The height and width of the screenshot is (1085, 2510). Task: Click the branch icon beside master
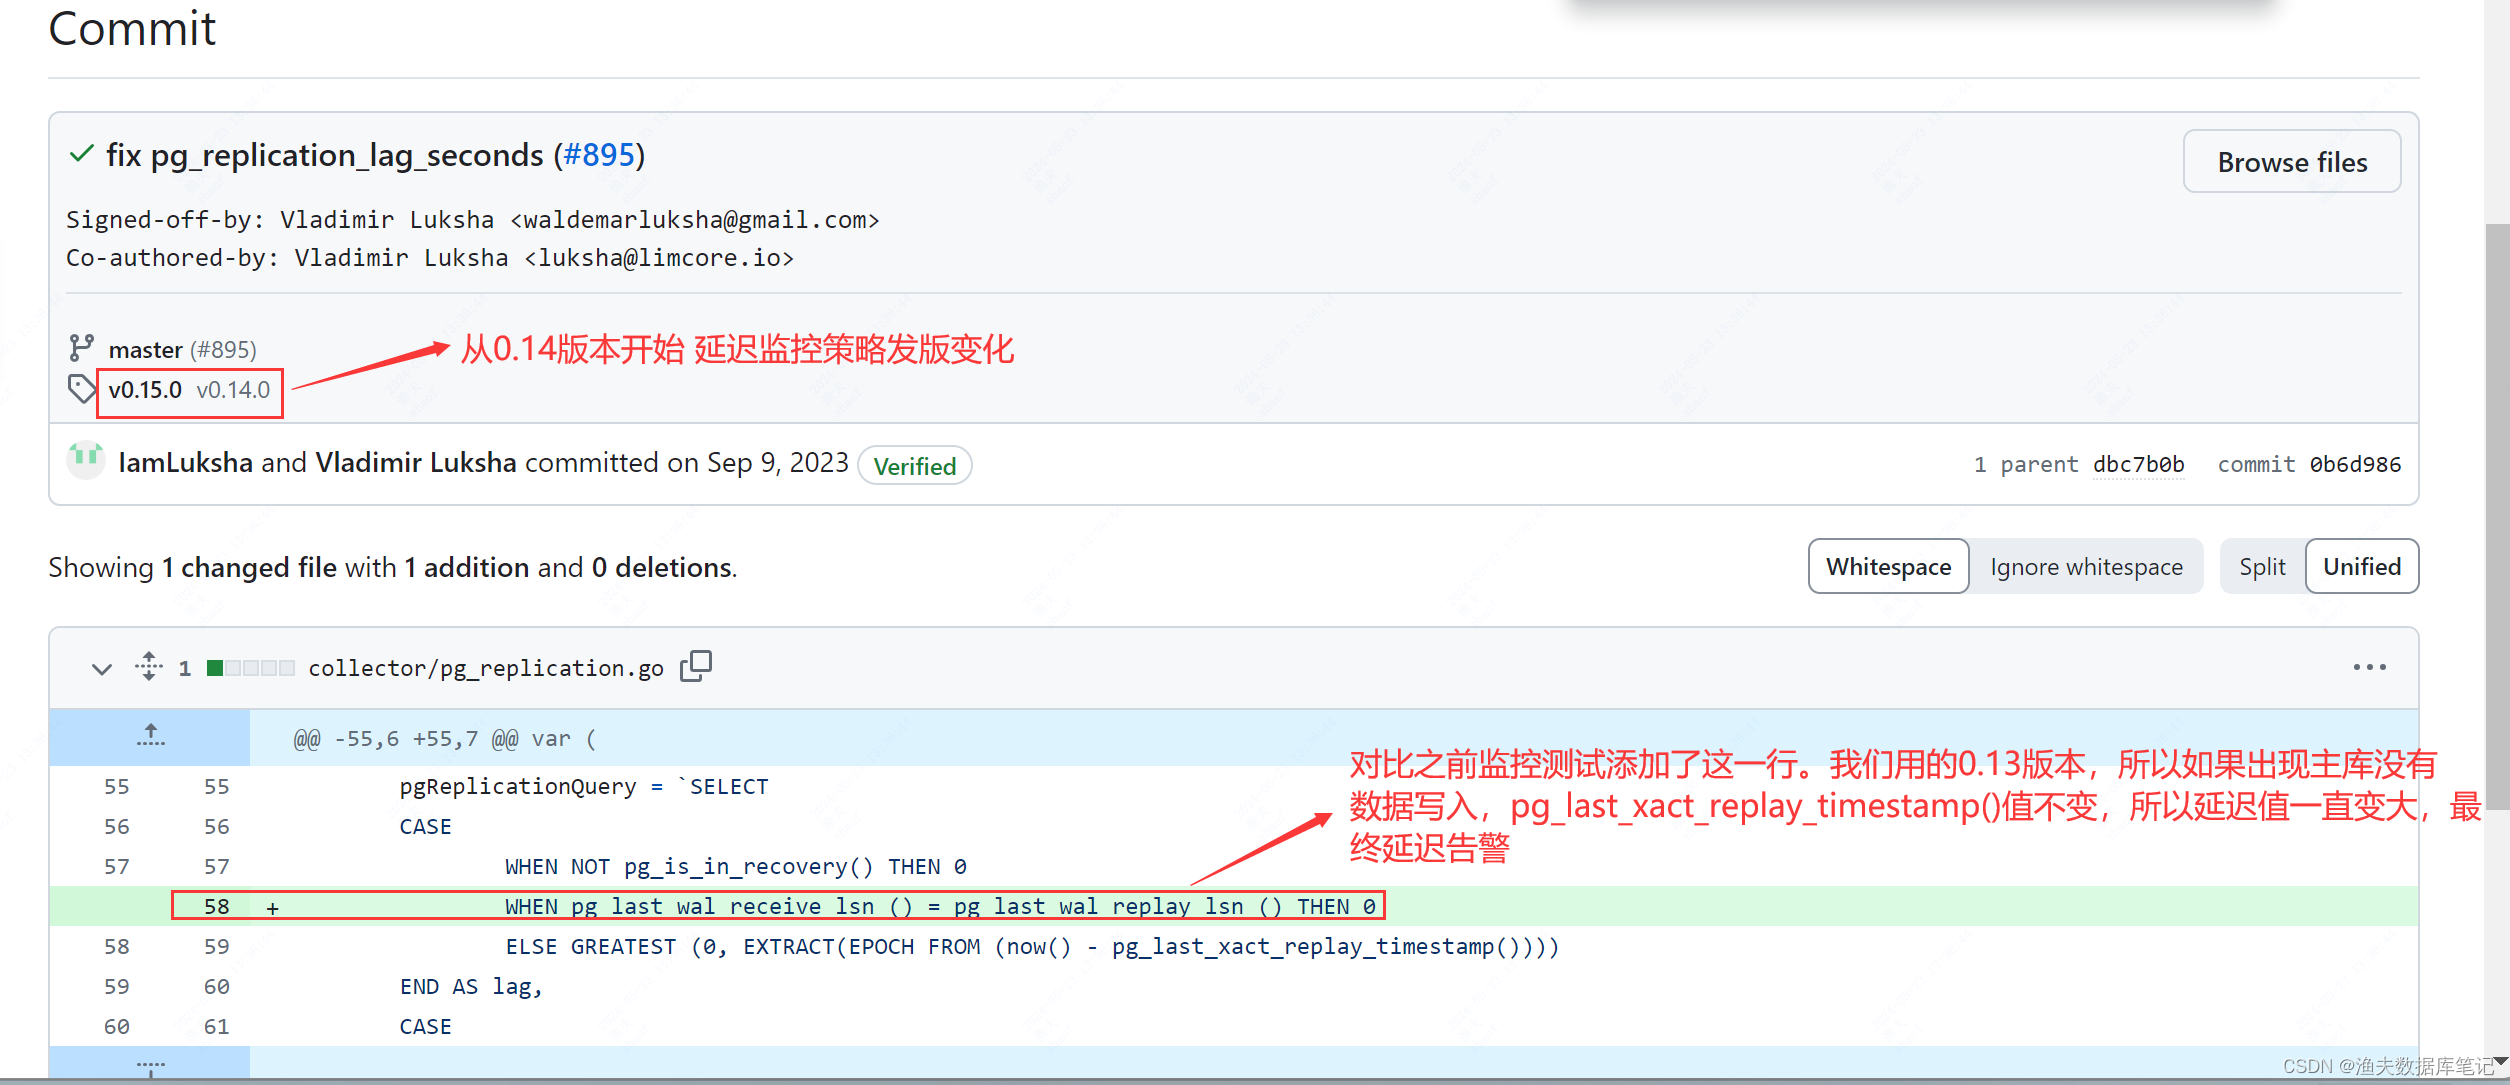[x=84, y=348]
